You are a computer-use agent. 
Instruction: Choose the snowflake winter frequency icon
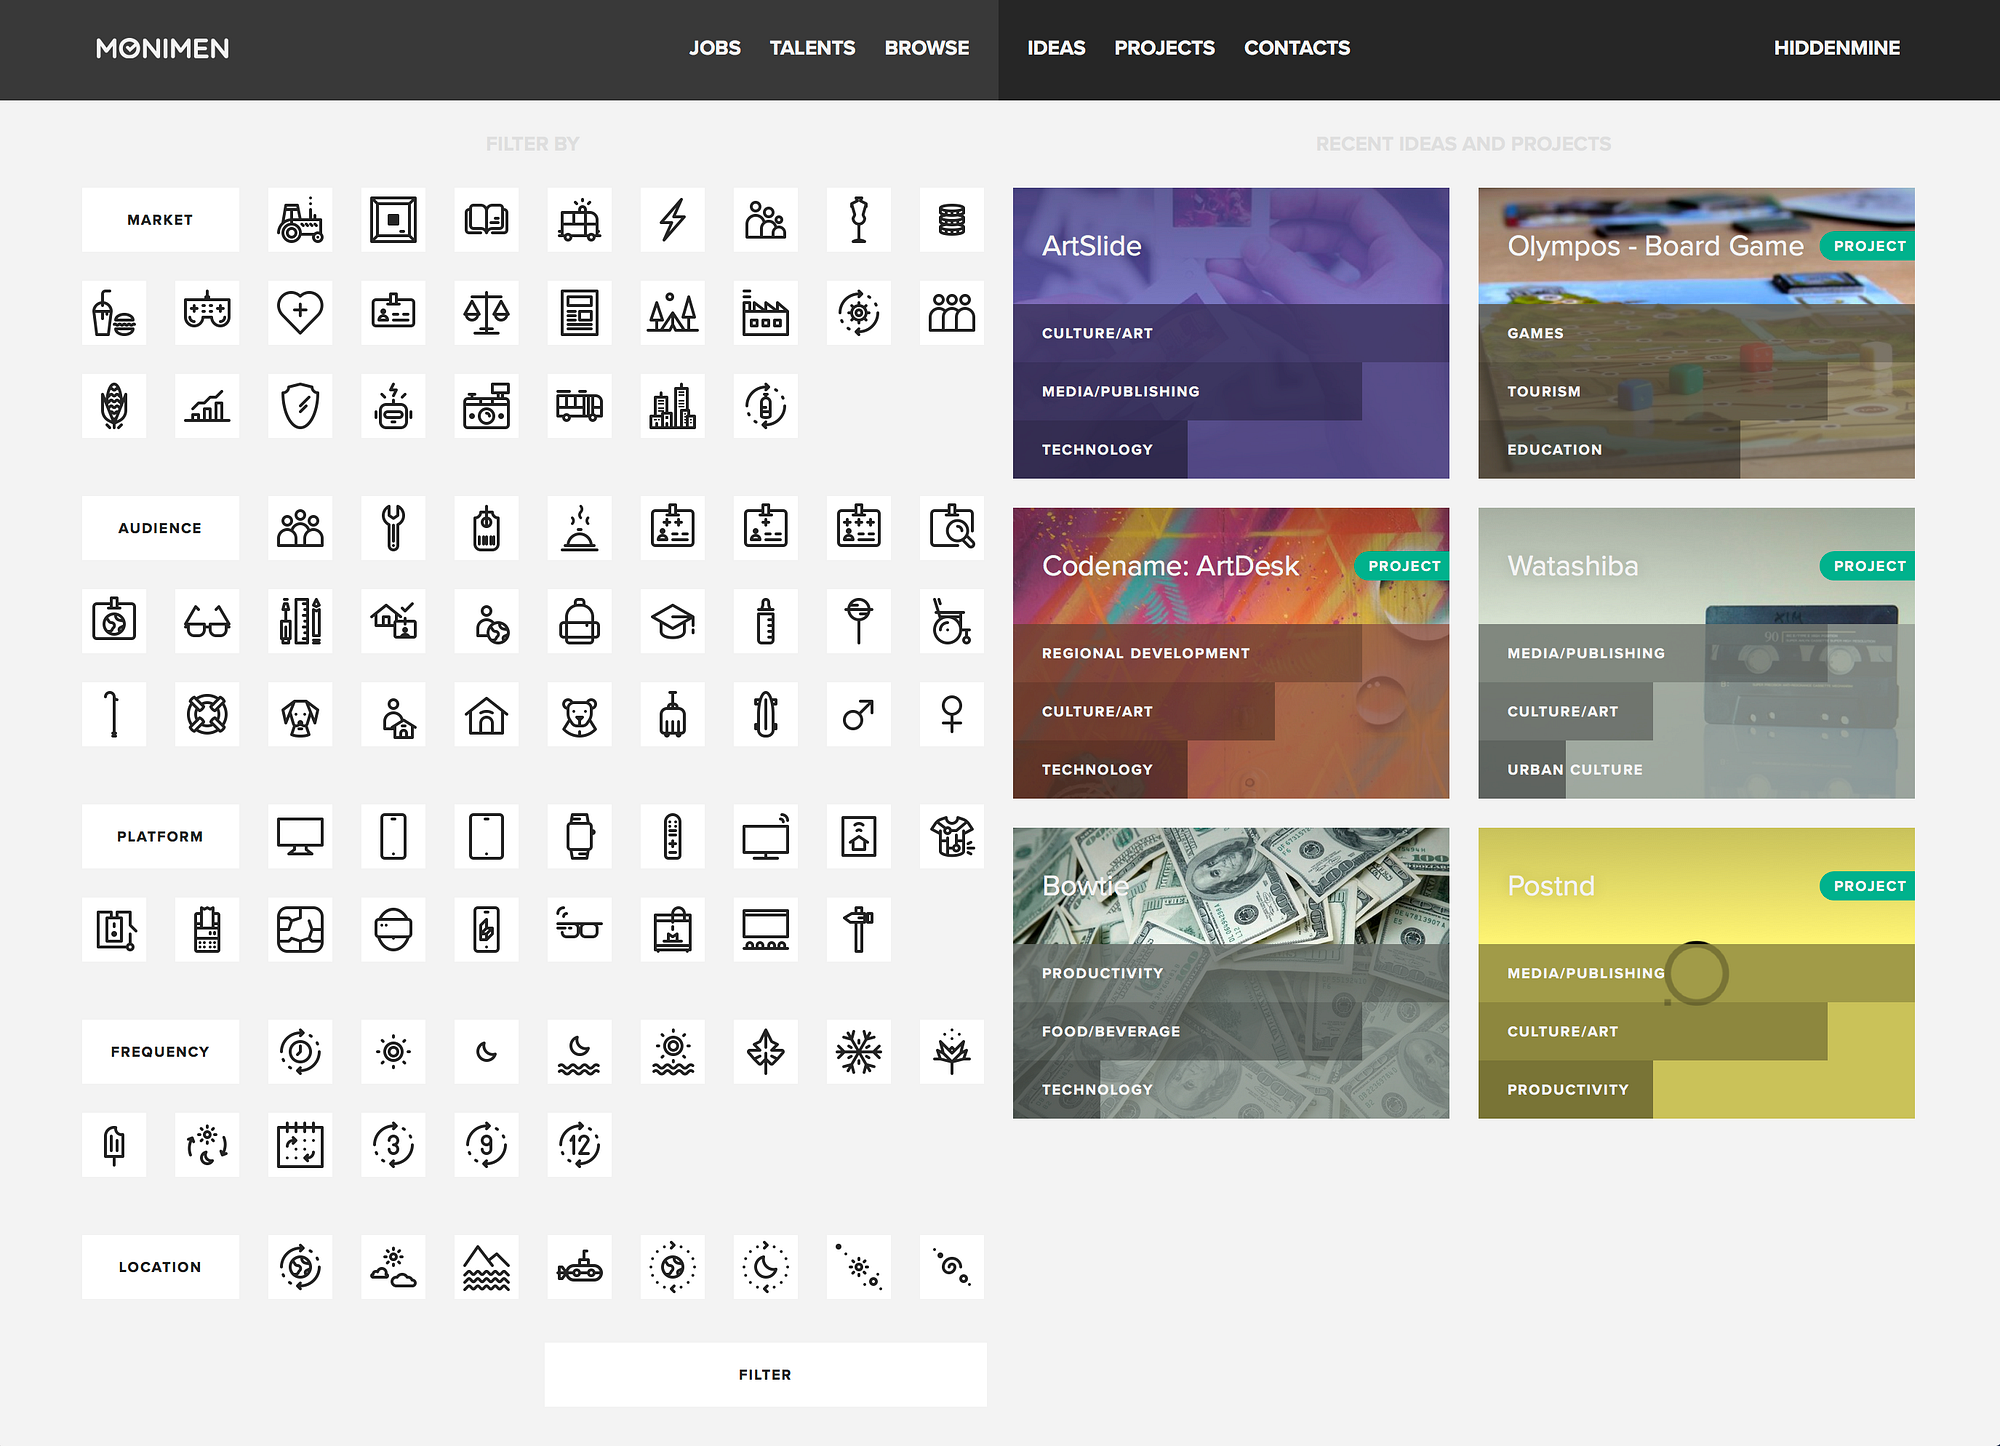[858, 1052]
